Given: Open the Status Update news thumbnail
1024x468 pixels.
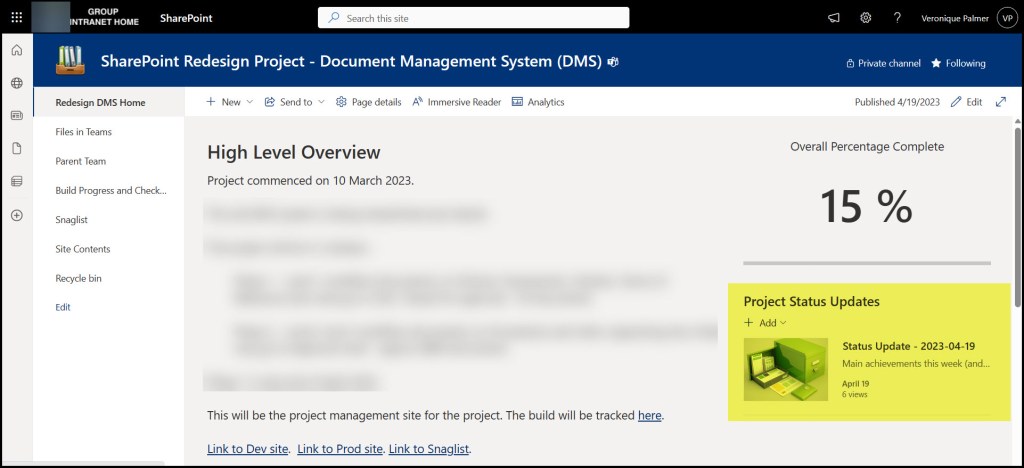Looking at the screenshot, I should pos(786,369).
